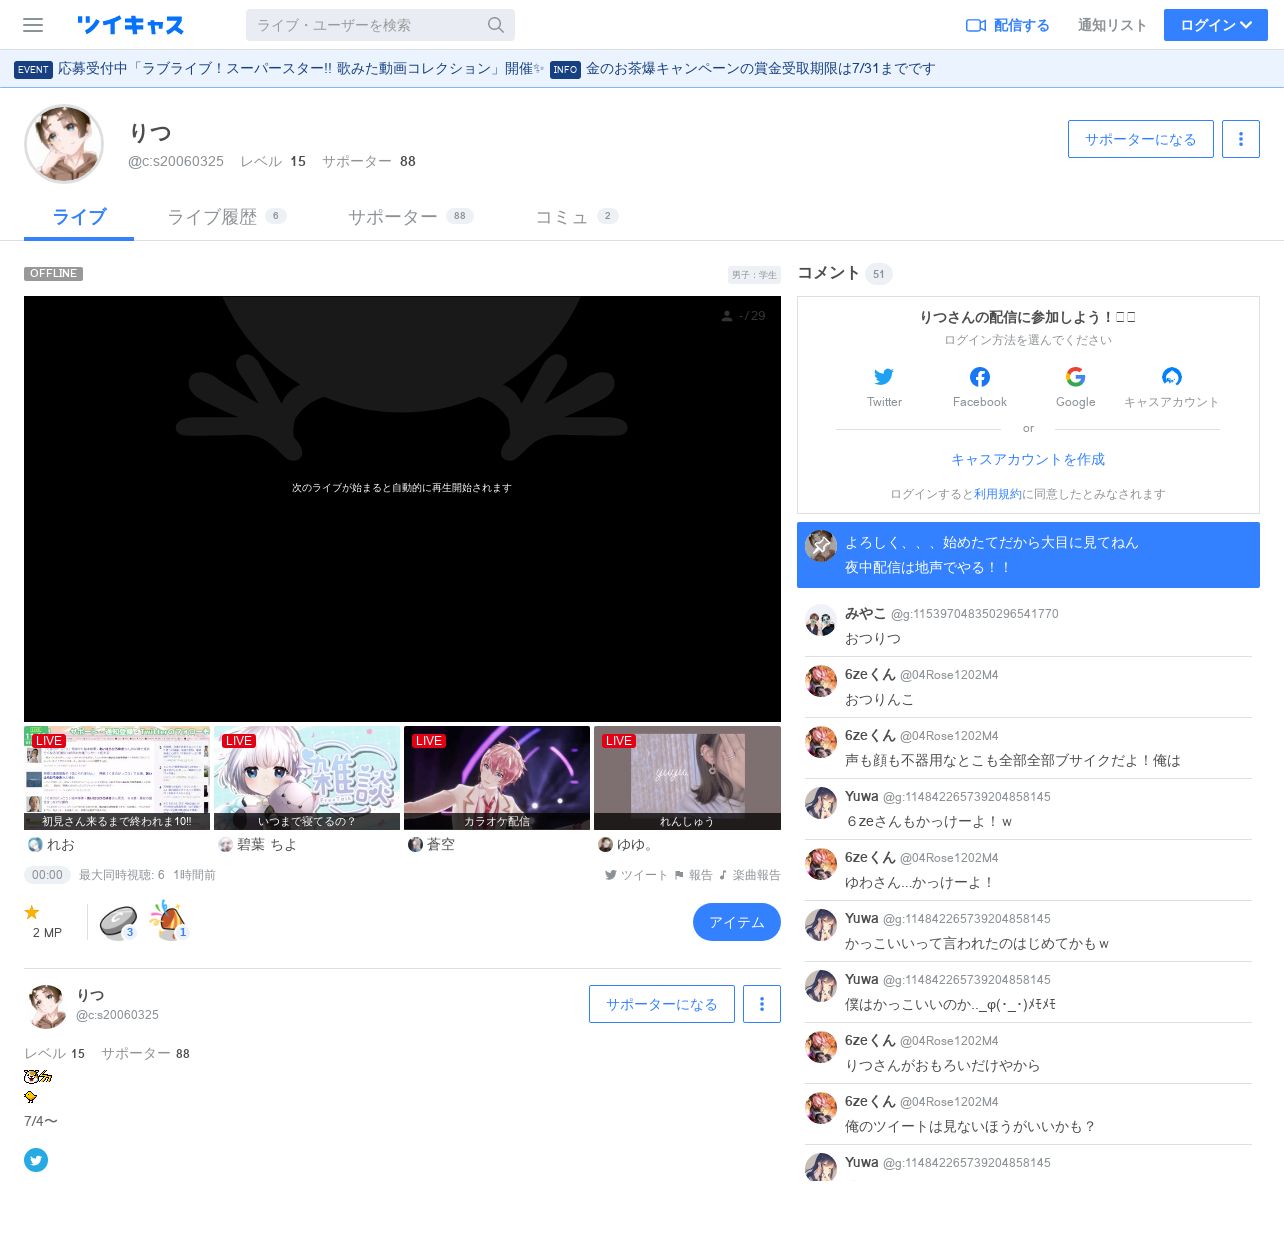Open ゆゆ。's れんしゅう live thumbnail
Viewport: 1284px width, 1245px height.
click(687, 778)
